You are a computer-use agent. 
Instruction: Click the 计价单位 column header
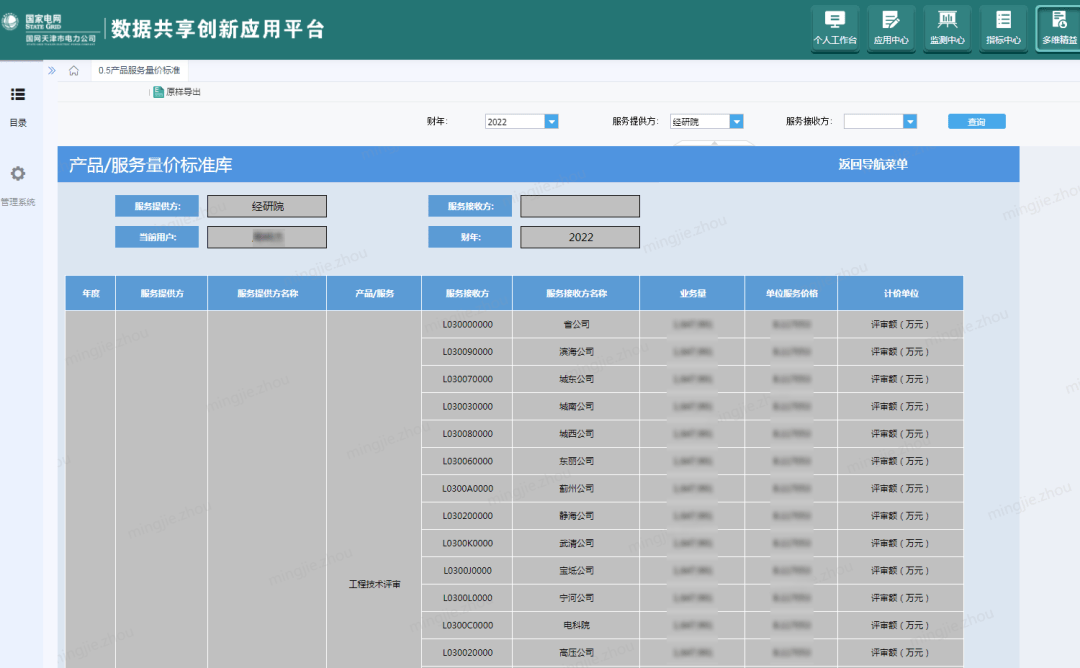pos(901,293)
